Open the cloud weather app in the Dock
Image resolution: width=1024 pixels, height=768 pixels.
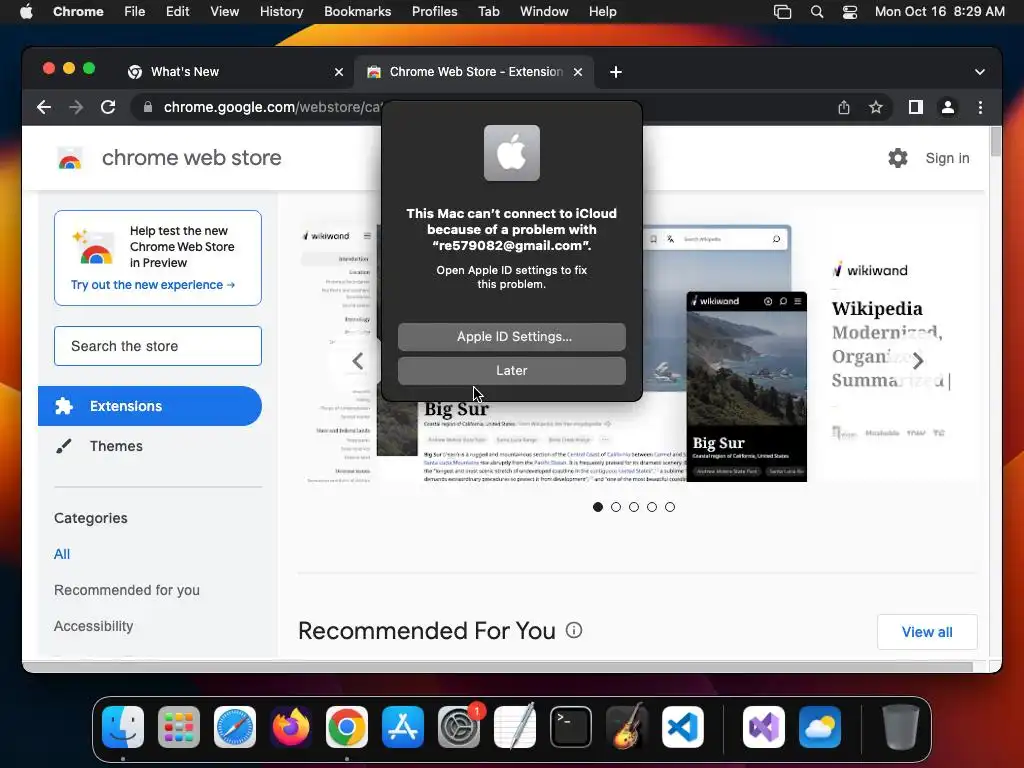coord(820,727)
